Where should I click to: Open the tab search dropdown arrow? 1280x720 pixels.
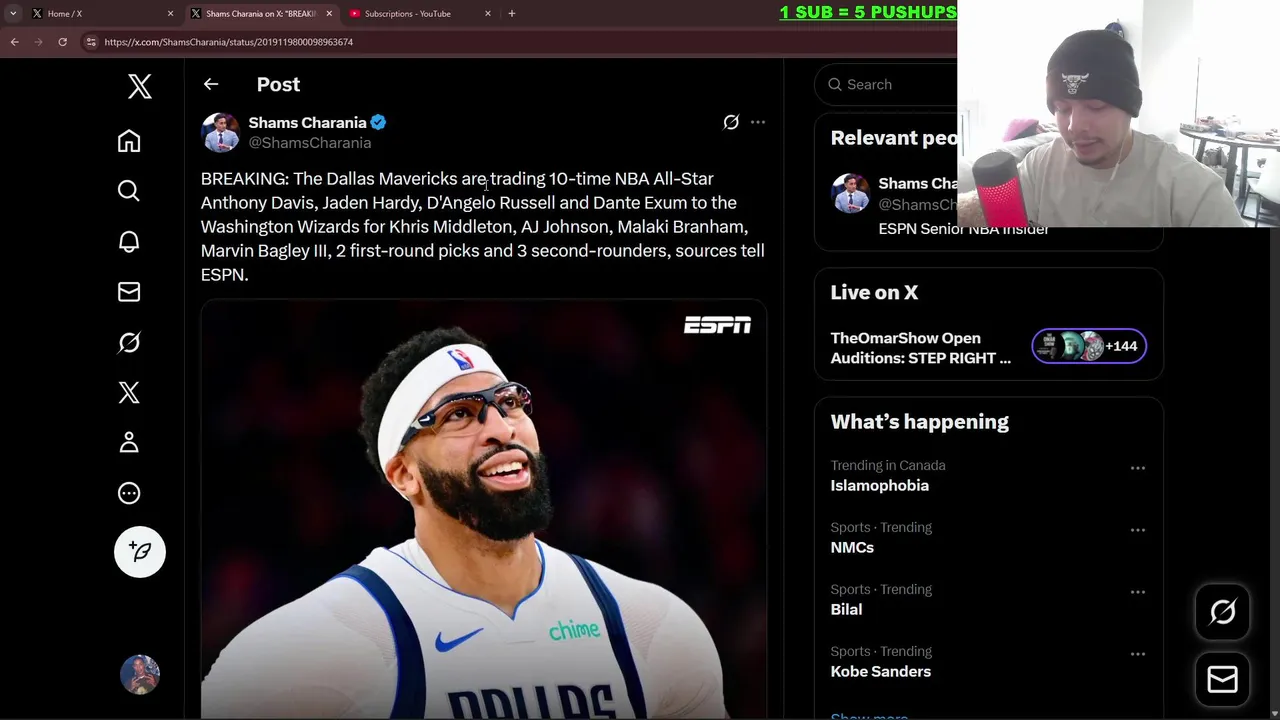click(13, 13)
